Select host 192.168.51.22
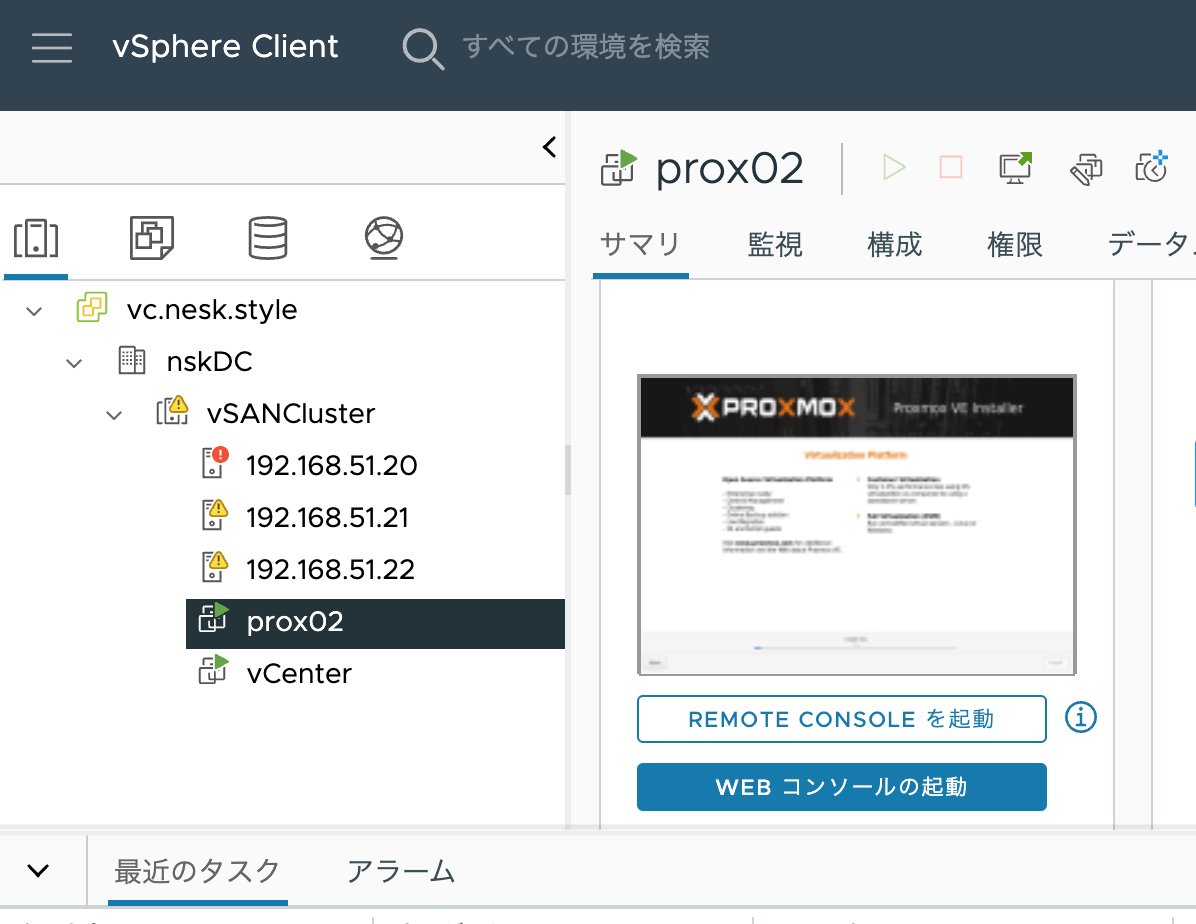Image resolution: width=1196 pixels, height=924 pixels. pos(330,569)
